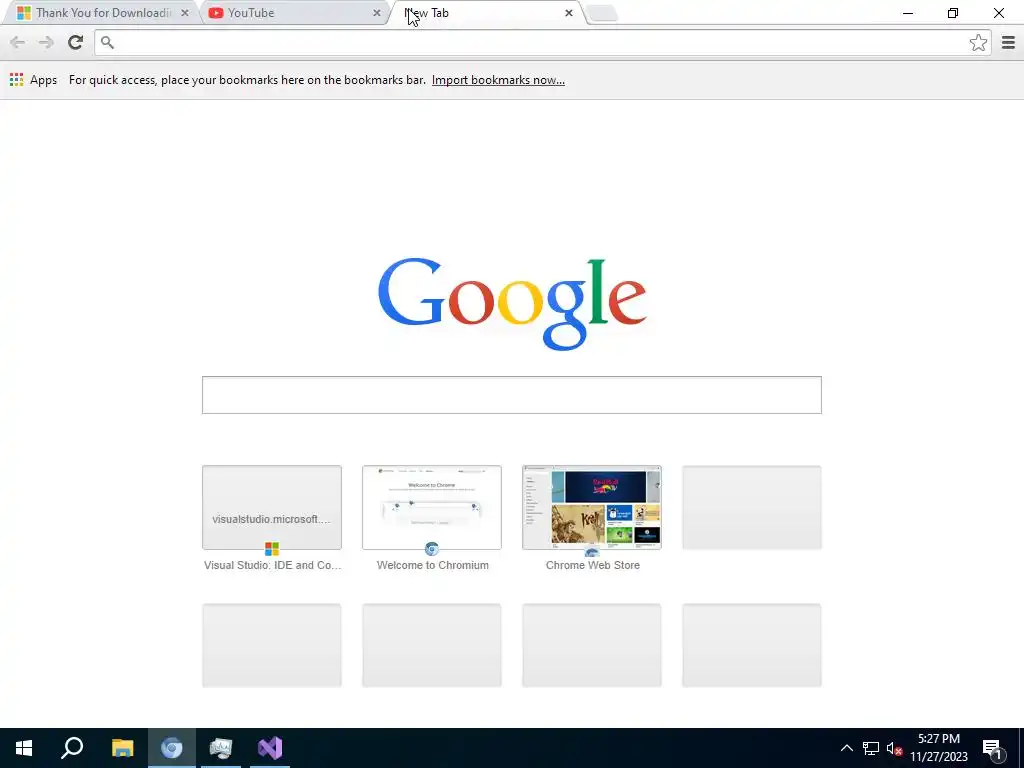
Task: Open the Windows Start menu
Action: (x=24, y=748)
